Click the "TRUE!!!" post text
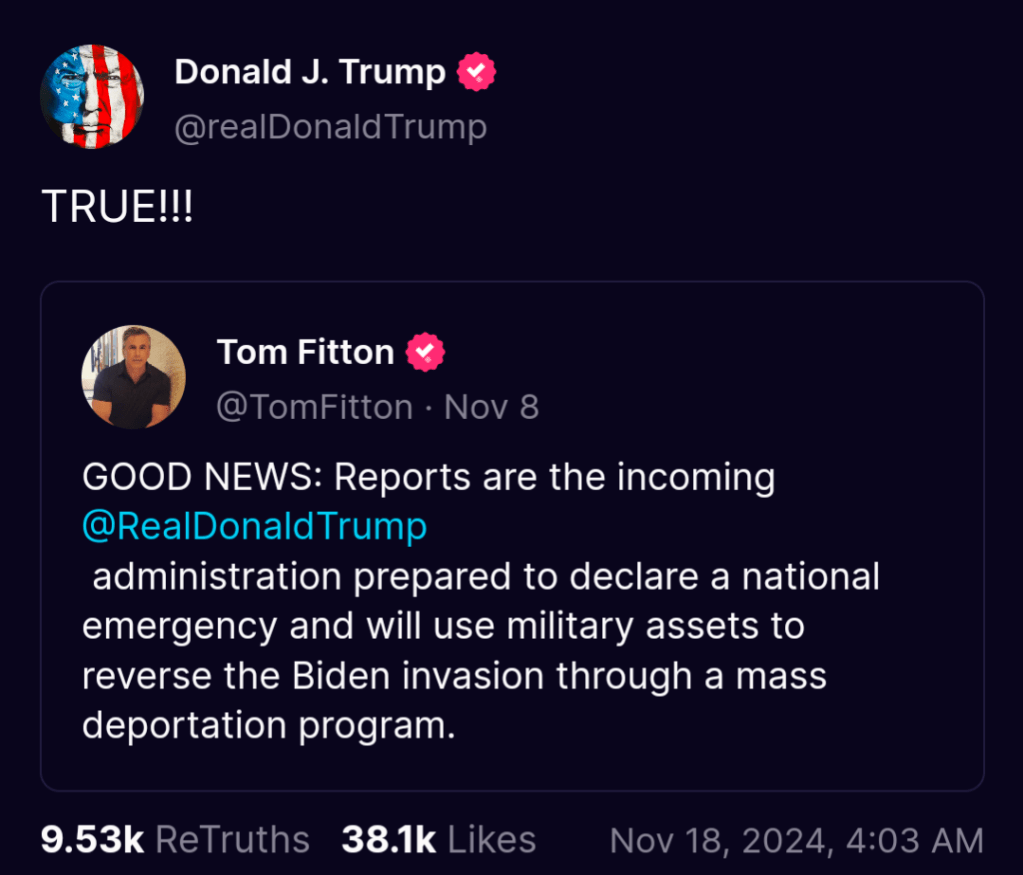 117,208
